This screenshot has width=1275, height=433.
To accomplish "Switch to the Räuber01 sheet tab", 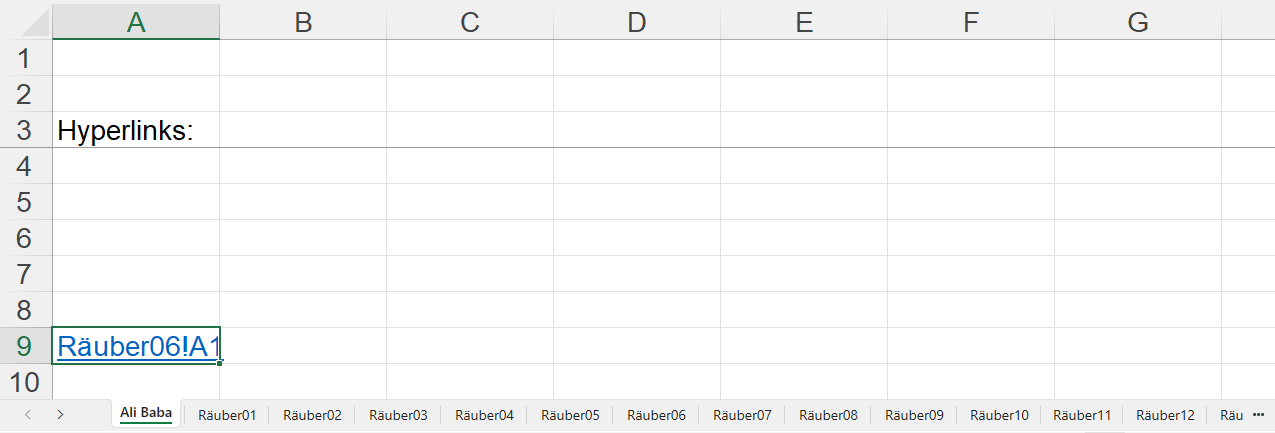I will [227, 414].
